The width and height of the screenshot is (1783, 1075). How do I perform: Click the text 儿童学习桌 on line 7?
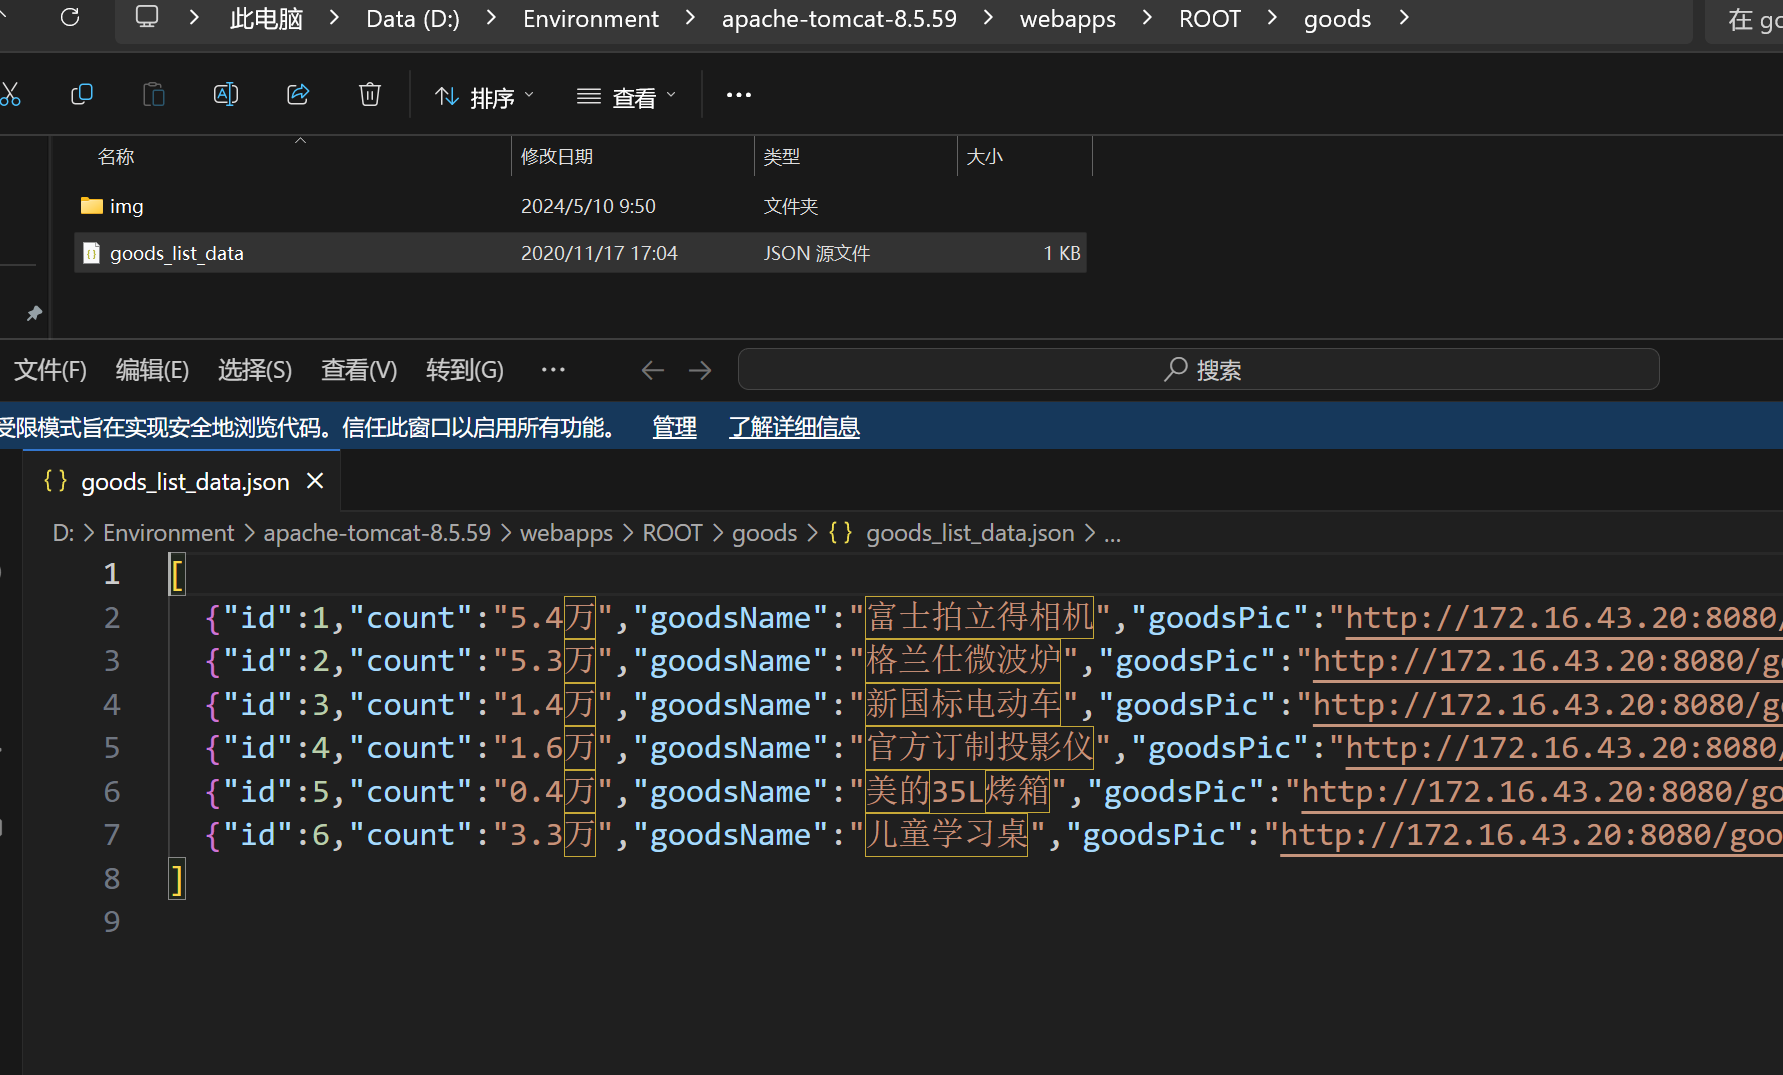947,834
